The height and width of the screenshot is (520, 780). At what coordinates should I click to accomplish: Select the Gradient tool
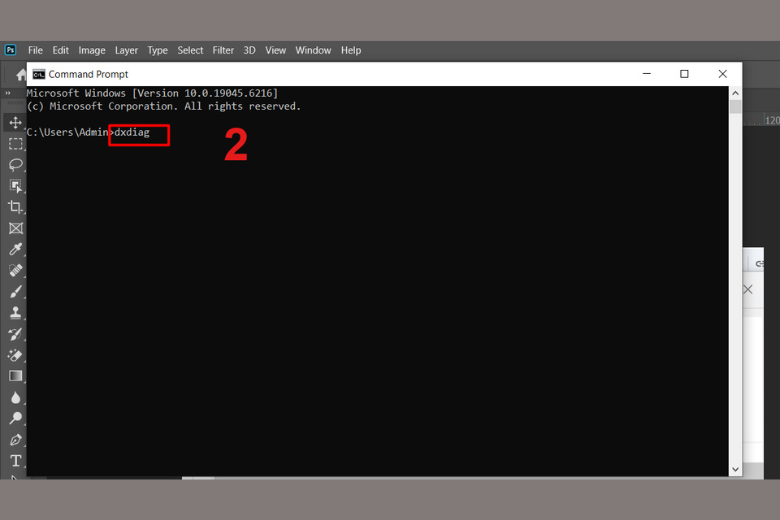tap(15, 376)
